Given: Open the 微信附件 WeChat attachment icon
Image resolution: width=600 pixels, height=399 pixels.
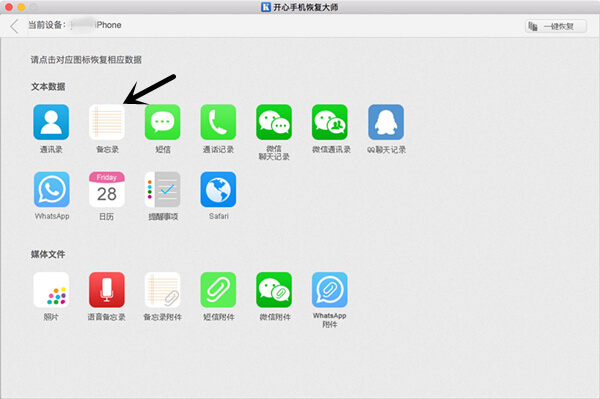Looking at the screenshot, I should point(274,290).
